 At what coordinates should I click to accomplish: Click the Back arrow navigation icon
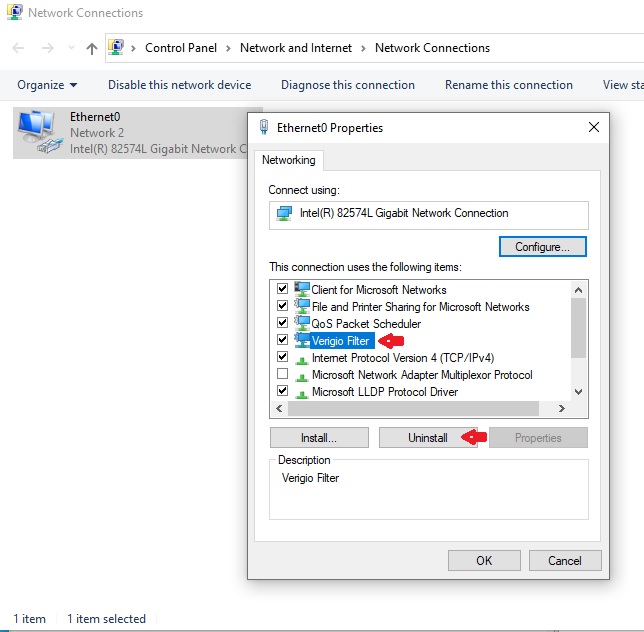18,48
